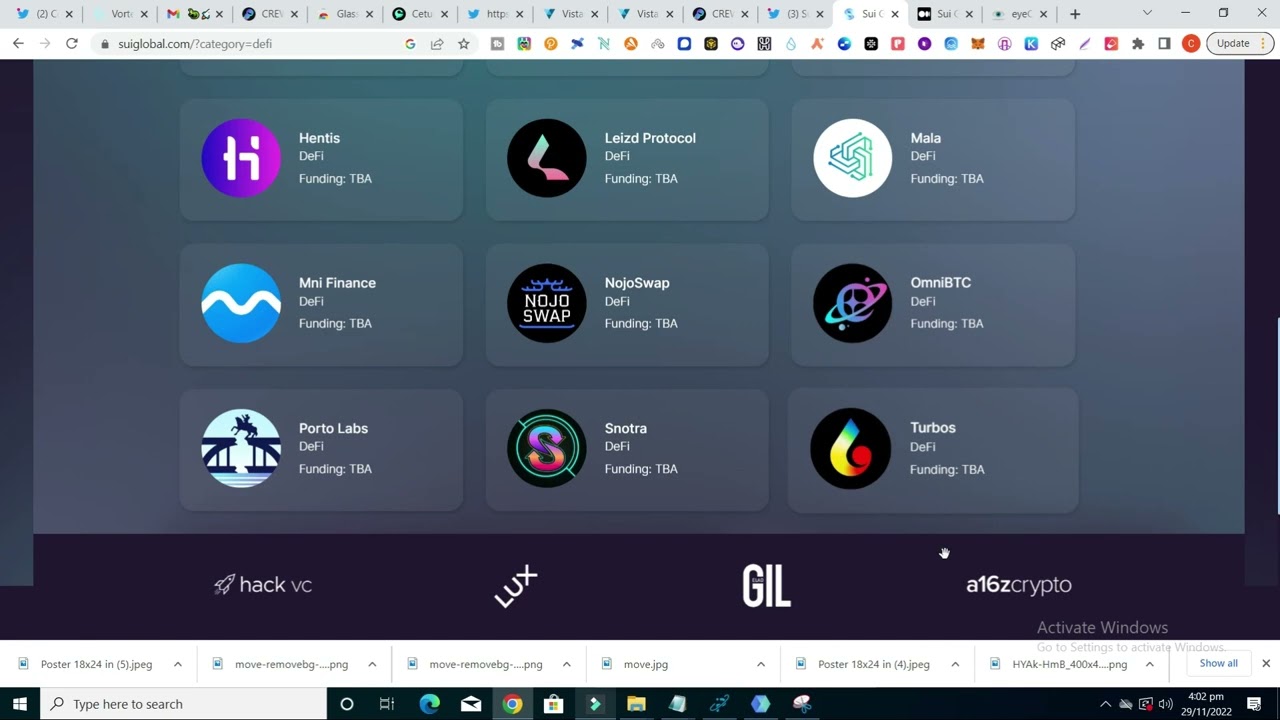Open downloaded file move.jpg

pos(646,664)
